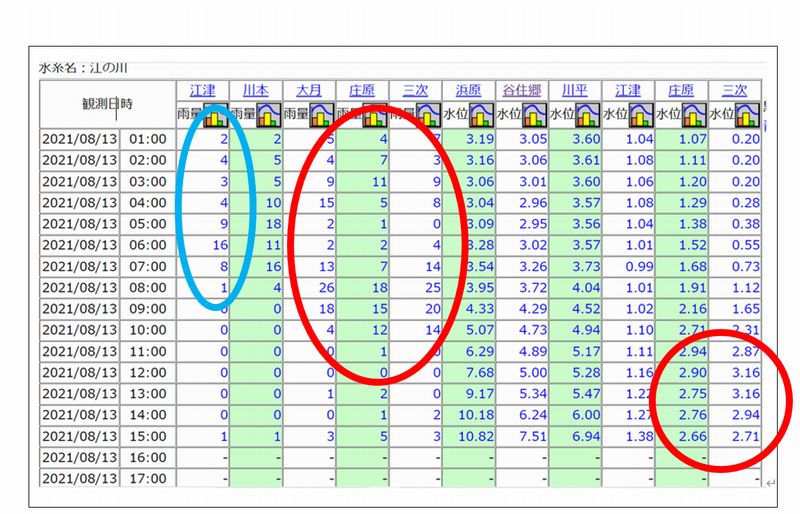Click the water level graph icon for 浜原
Viewport: 800px width, 514px height.
[482, 114]
